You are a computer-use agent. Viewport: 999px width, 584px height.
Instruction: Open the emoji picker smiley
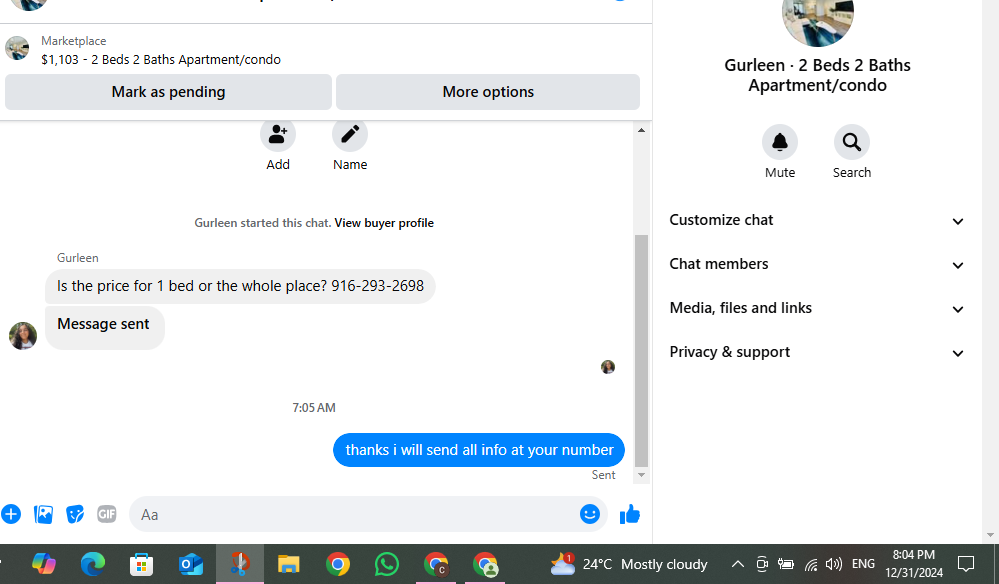(x=590, y=514)
